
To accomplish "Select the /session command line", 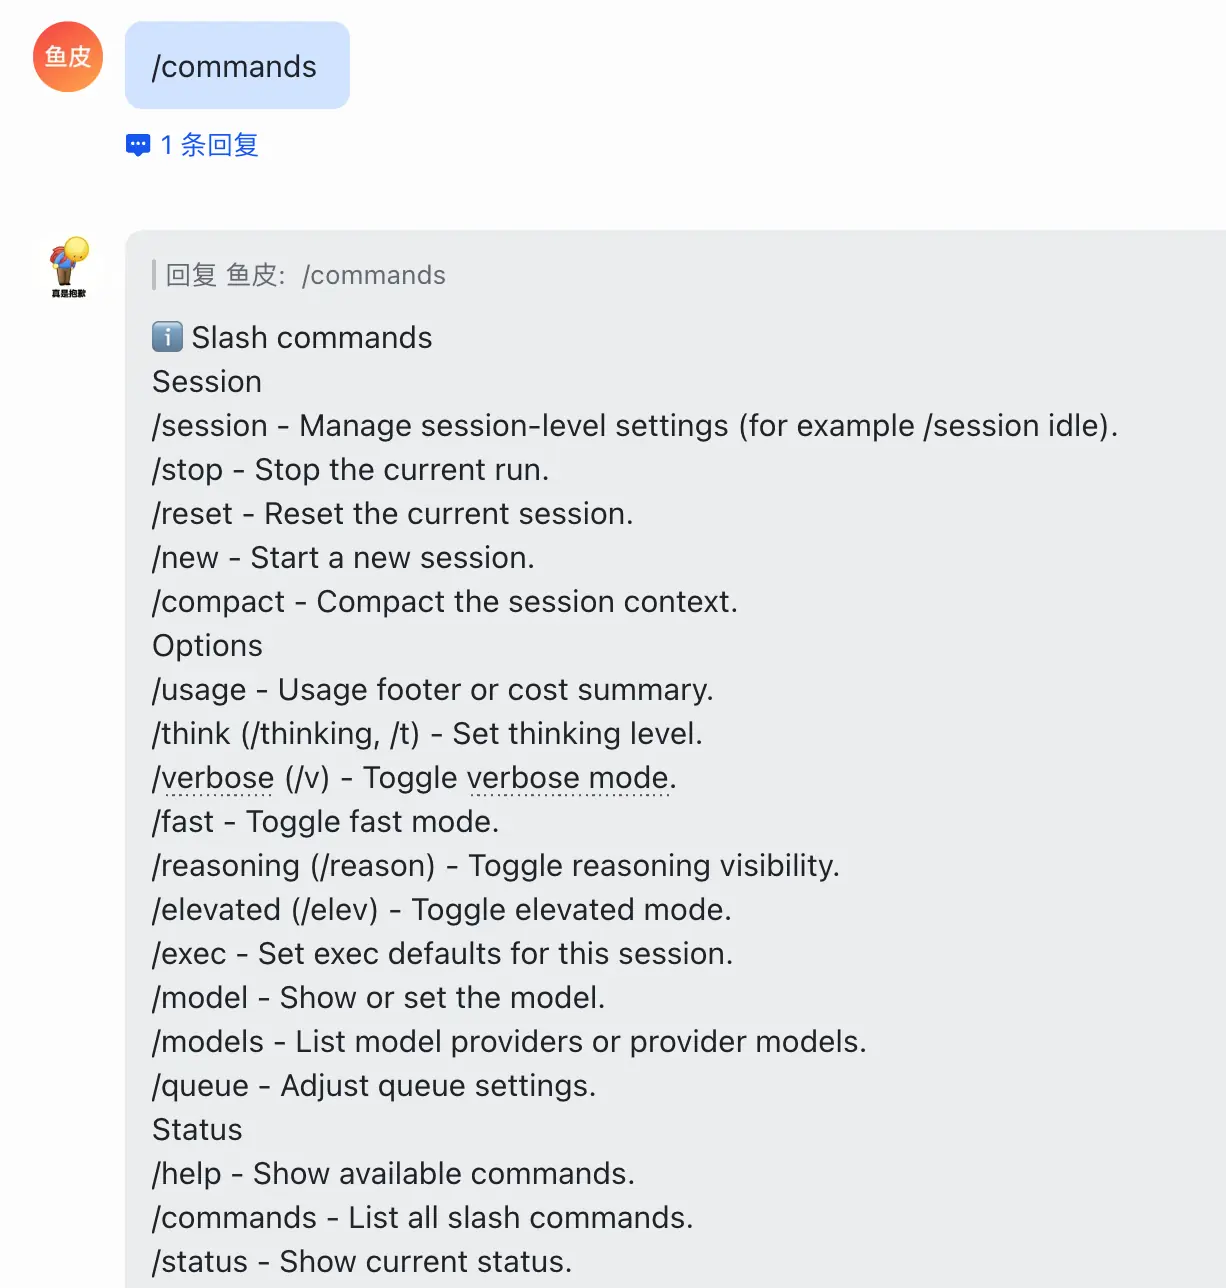I will [x=634, y=426].
